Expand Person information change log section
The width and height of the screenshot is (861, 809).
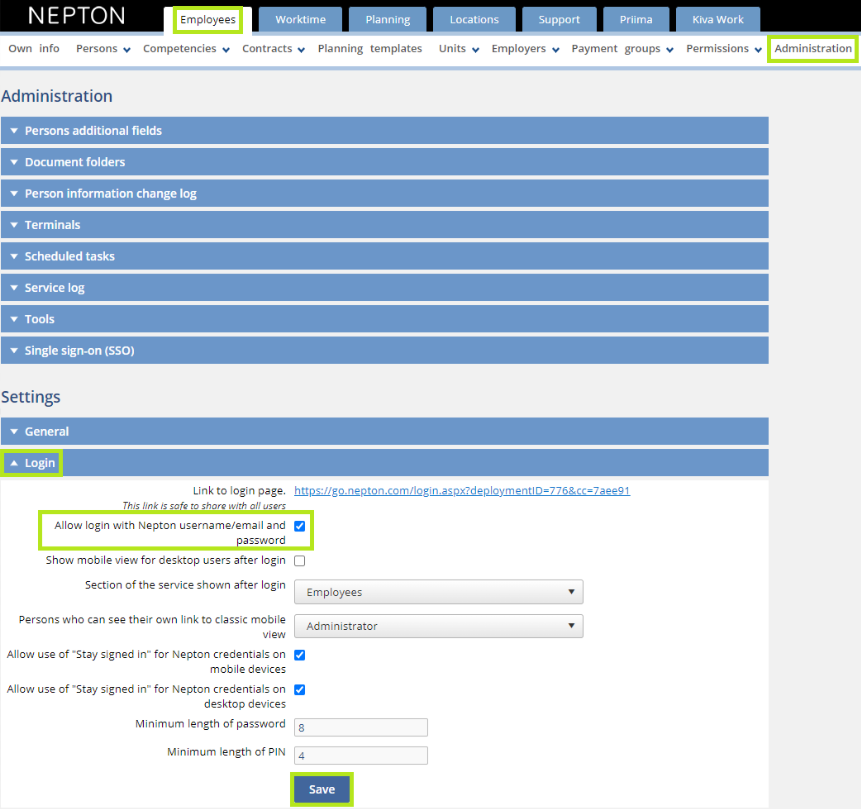coord(384,193)
